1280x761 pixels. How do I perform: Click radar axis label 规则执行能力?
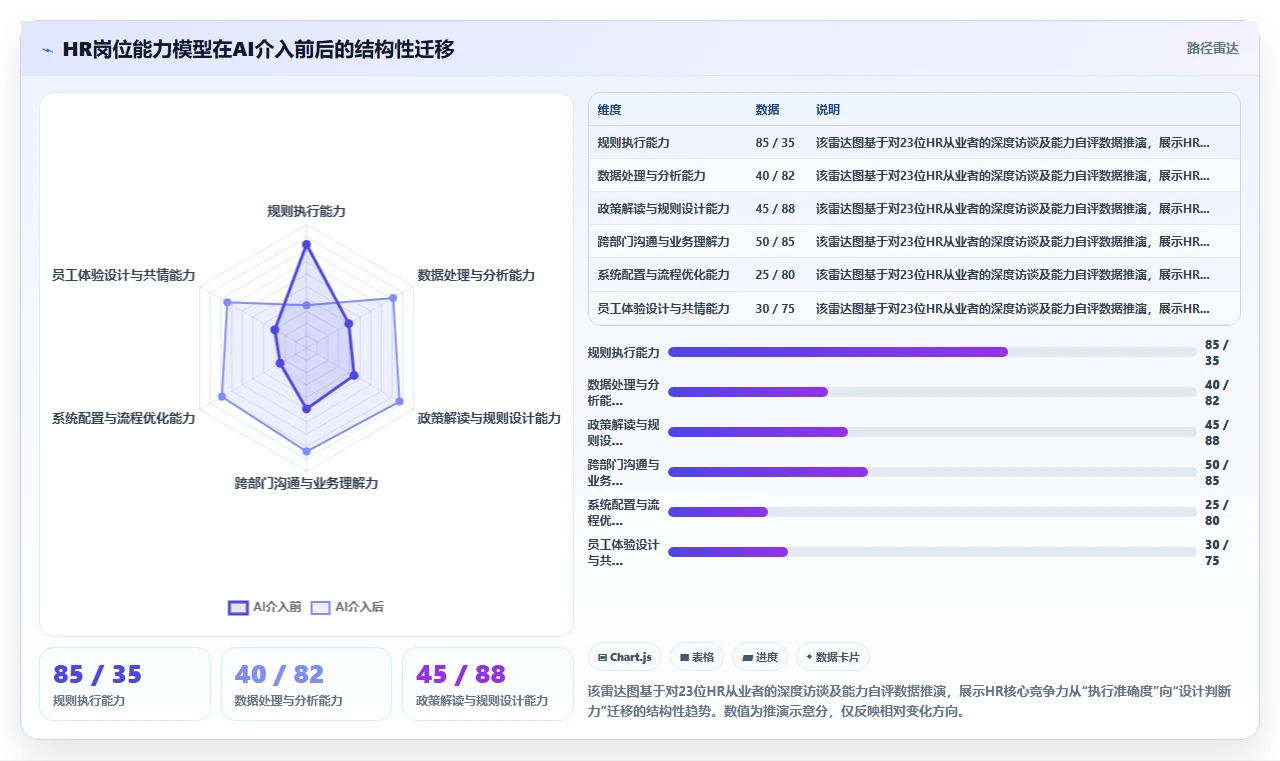tap(306, 211)
